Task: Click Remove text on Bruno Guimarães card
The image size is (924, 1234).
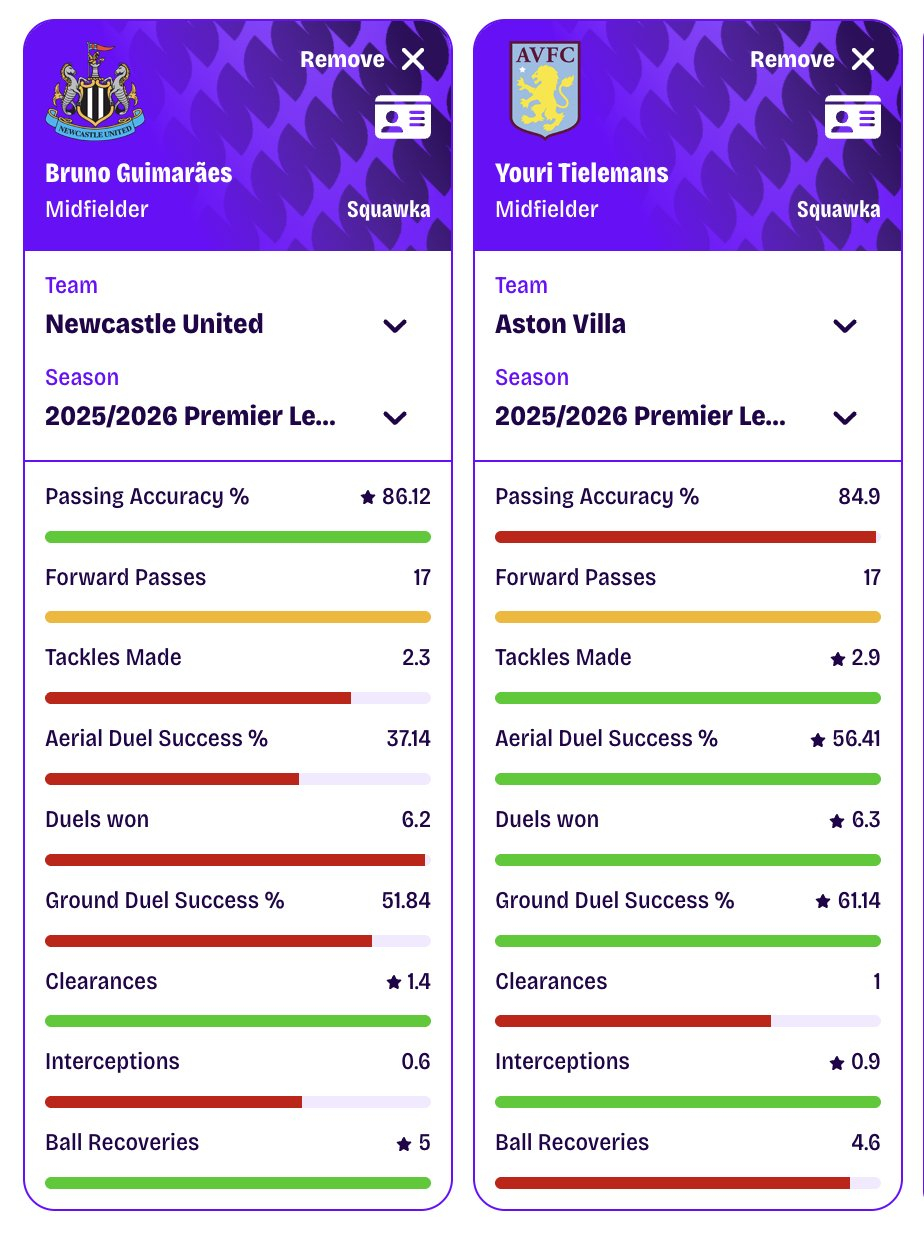Action: tap(342, 59)
